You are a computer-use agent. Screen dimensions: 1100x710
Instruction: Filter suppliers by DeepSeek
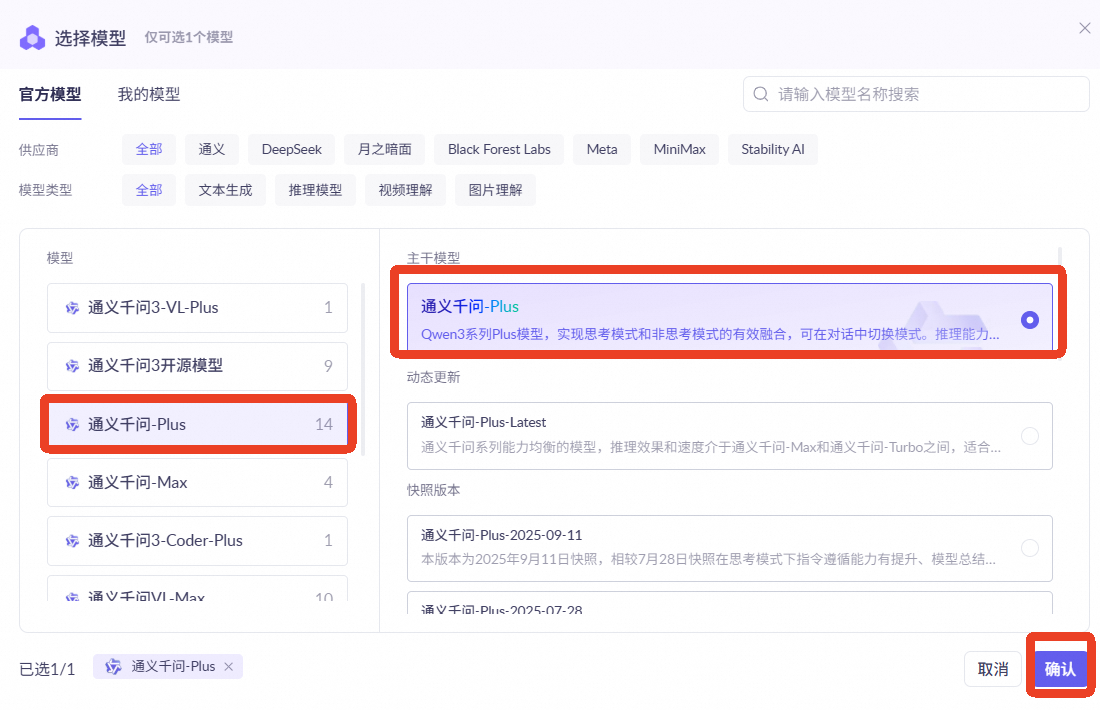pos(291,149)
